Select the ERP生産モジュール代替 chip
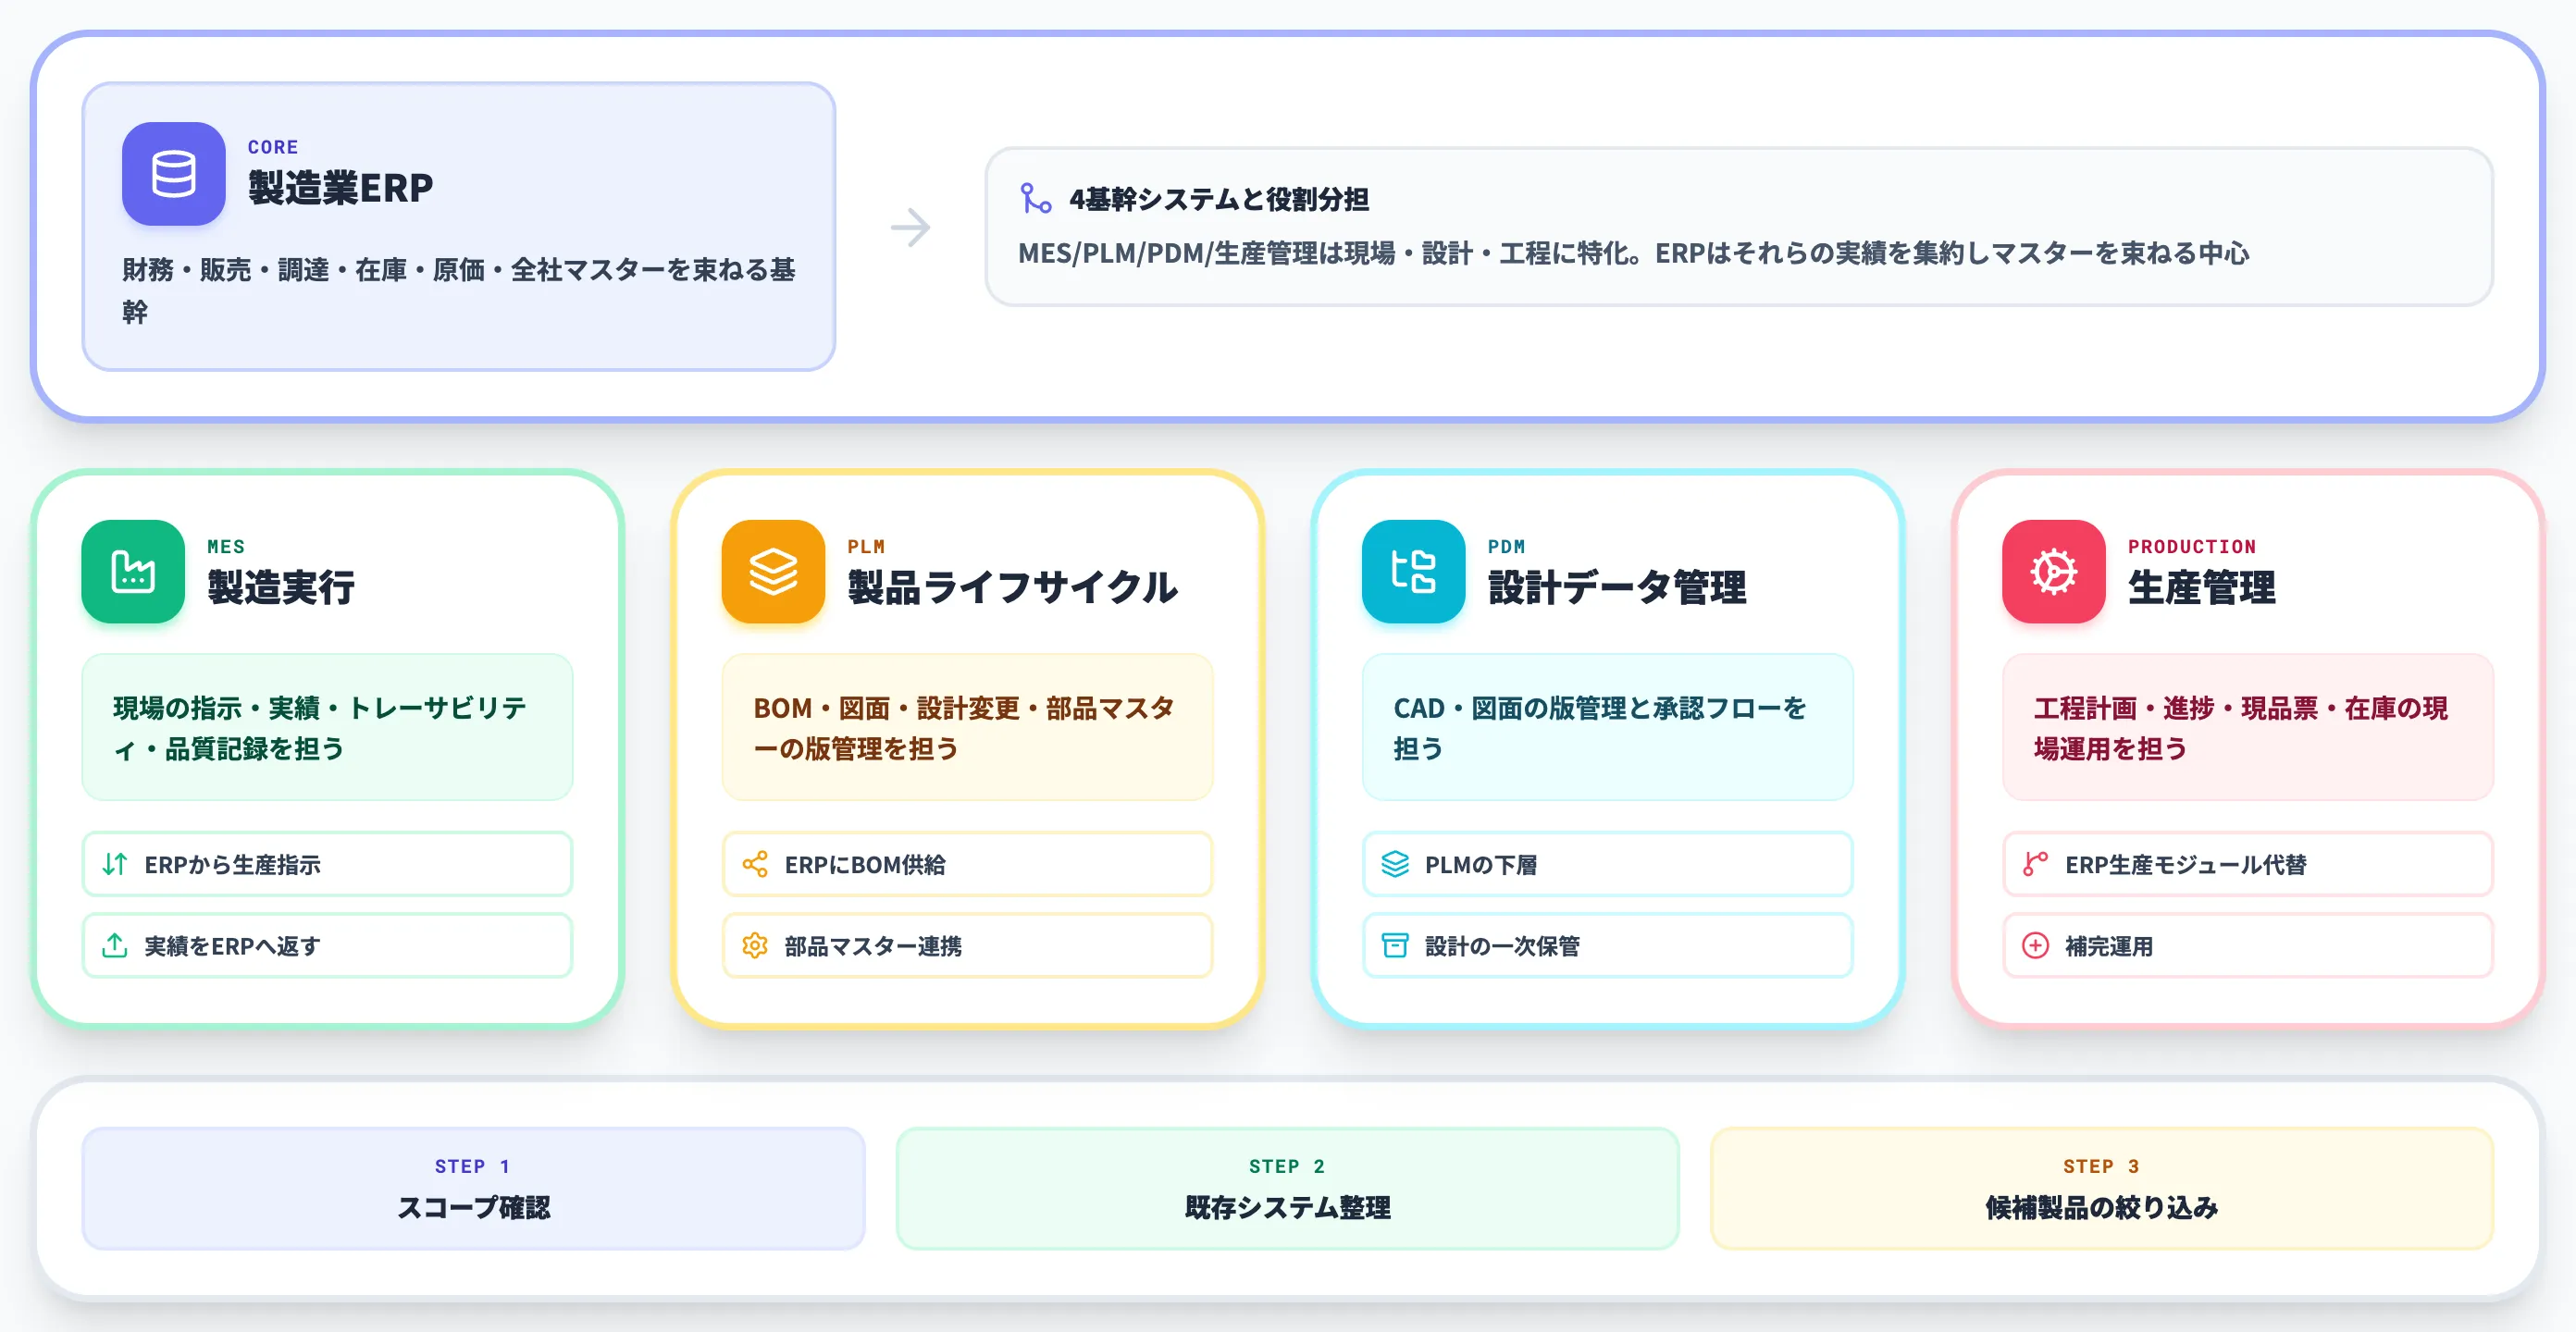The image size is (2576, 1332). pos(2247,864)
